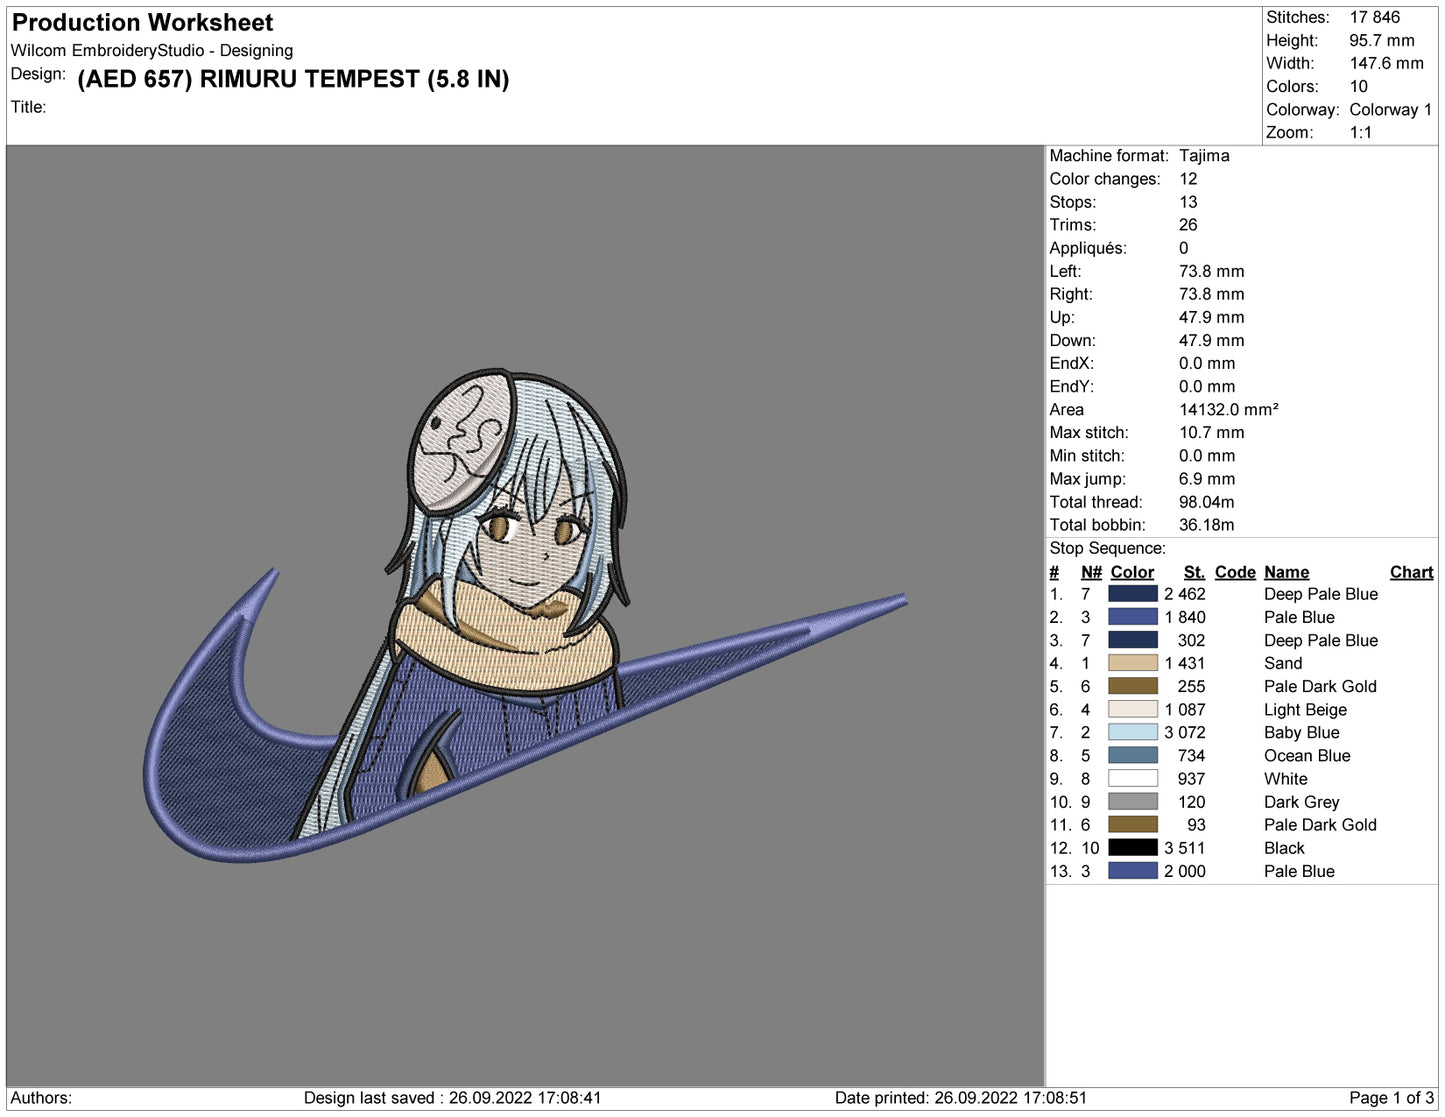Click the width value '147.6 mm'
Viewport: 1445px width, 1117px height.
[1387, 63]
